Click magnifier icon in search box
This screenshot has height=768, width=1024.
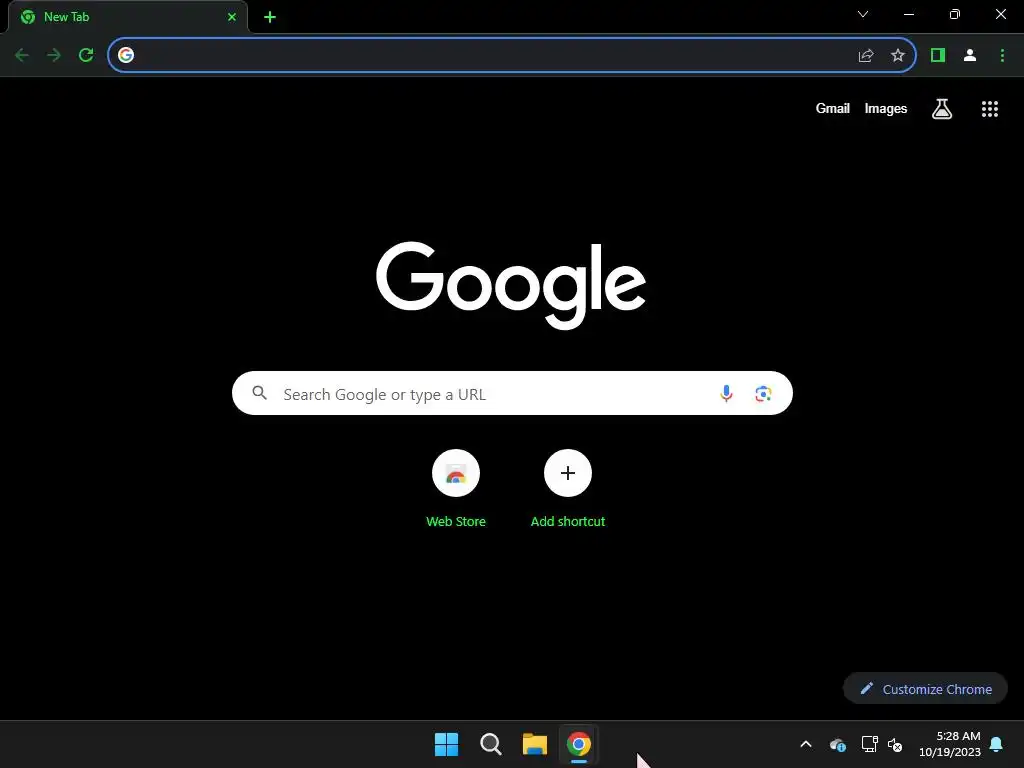[260, 393]
